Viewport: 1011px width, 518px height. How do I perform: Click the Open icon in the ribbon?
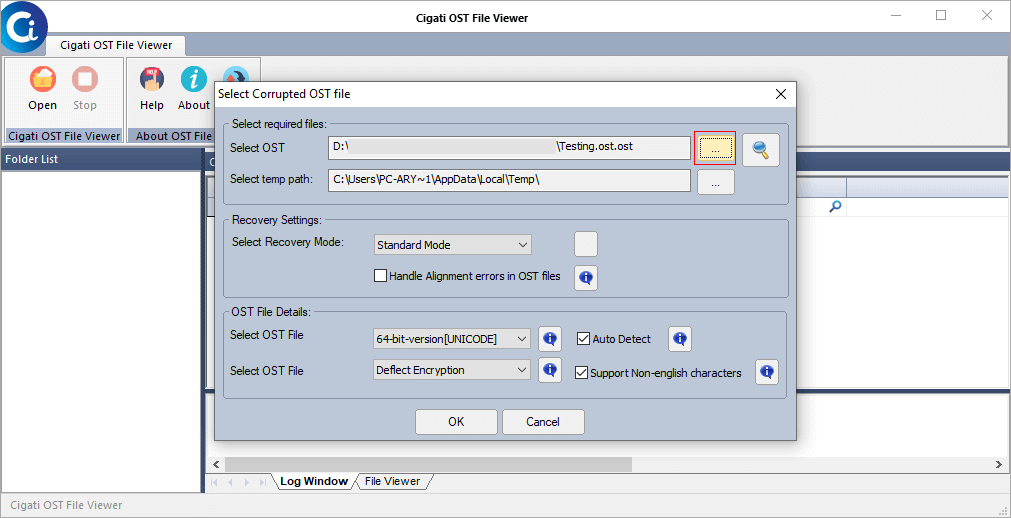click(x=43, y=80)
